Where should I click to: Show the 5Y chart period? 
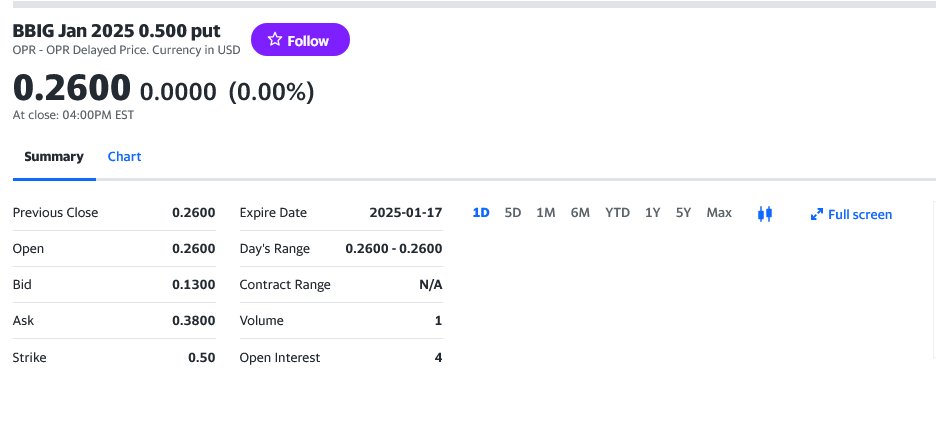point(683,213)
